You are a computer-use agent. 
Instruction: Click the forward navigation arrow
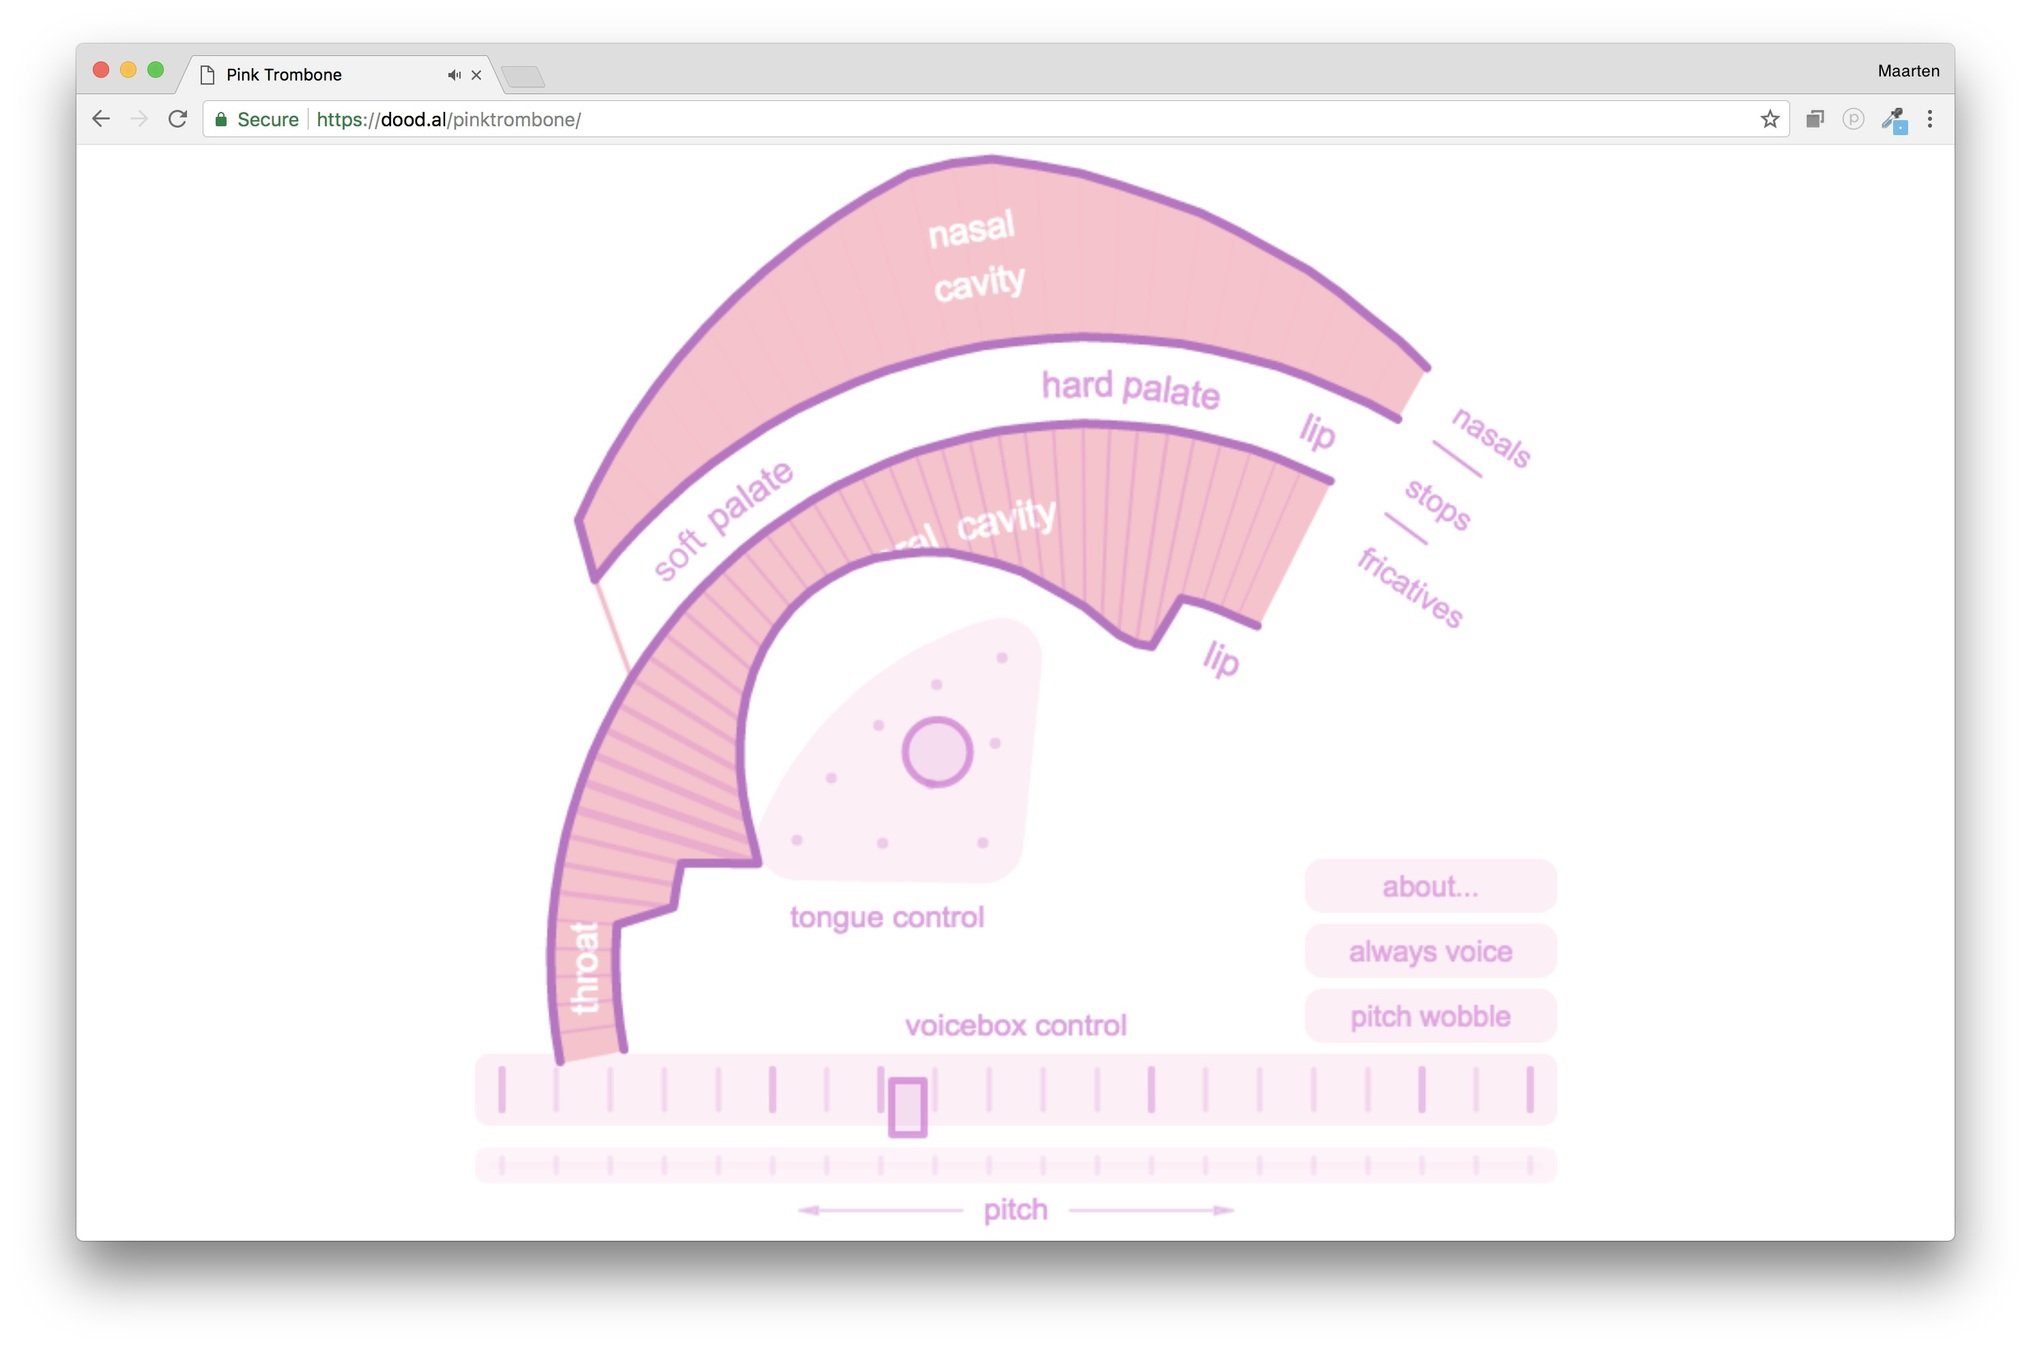coord(139,119)
